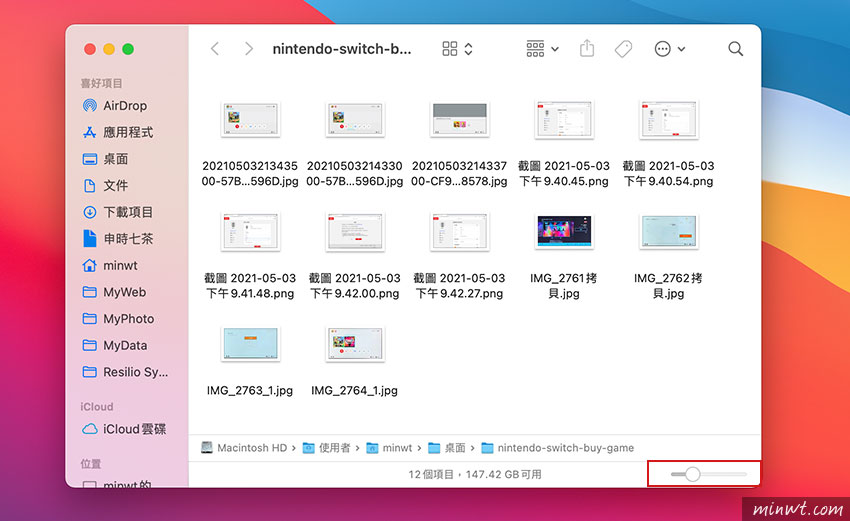The width and height of the screenshot is (850, 521).
Task: Select thumbnail of 2021050321343500-57B...596D.jpg
Action: pos(250,119)
